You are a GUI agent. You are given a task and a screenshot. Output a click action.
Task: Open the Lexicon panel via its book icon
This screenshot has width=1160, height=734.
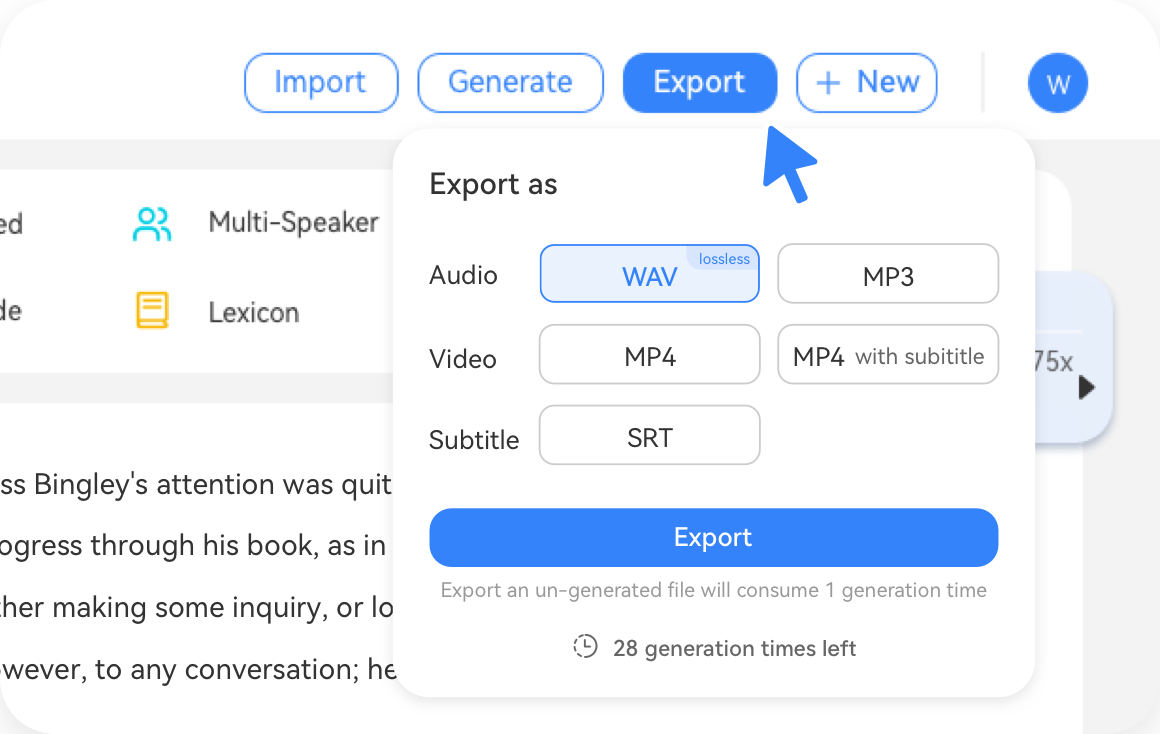(x=152, y=312)
